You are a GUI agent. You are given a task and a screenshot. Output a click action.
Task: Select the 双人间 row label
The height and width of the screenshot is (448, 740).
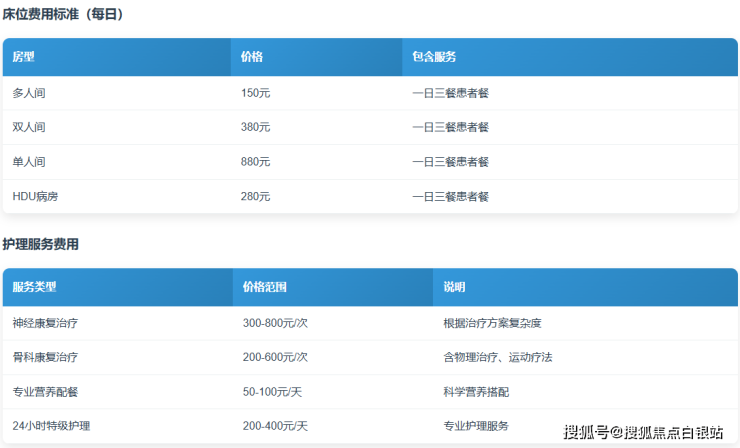29,127
